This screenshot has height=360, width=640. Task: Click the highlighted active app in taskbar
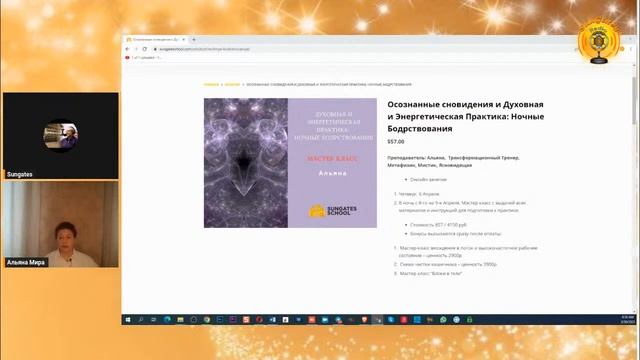click(378, 320)
